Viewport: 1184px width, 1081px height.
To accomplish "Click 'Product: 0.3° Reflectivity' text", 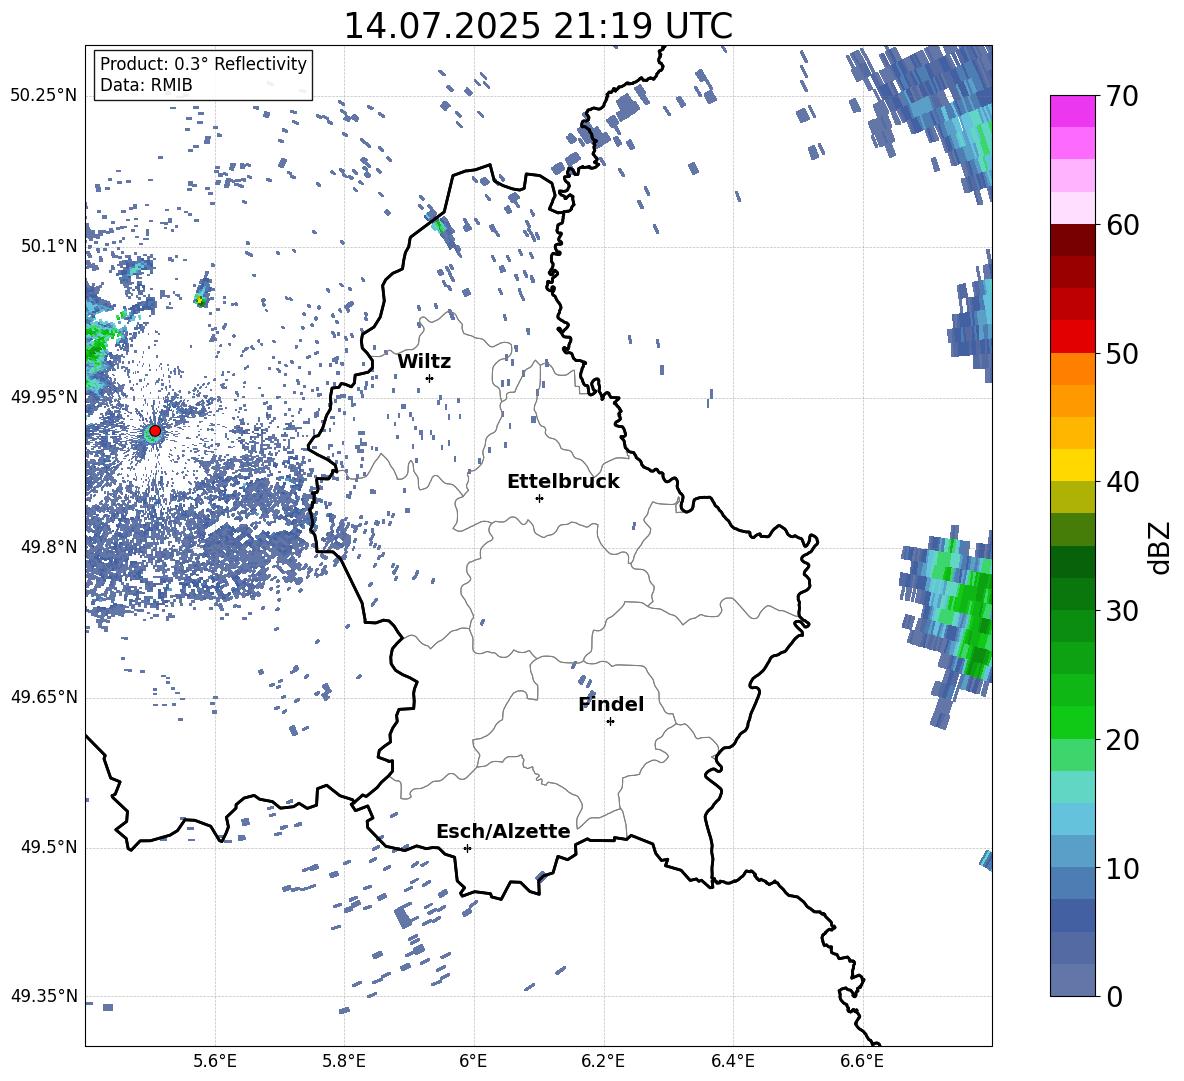I will [203, 64].
